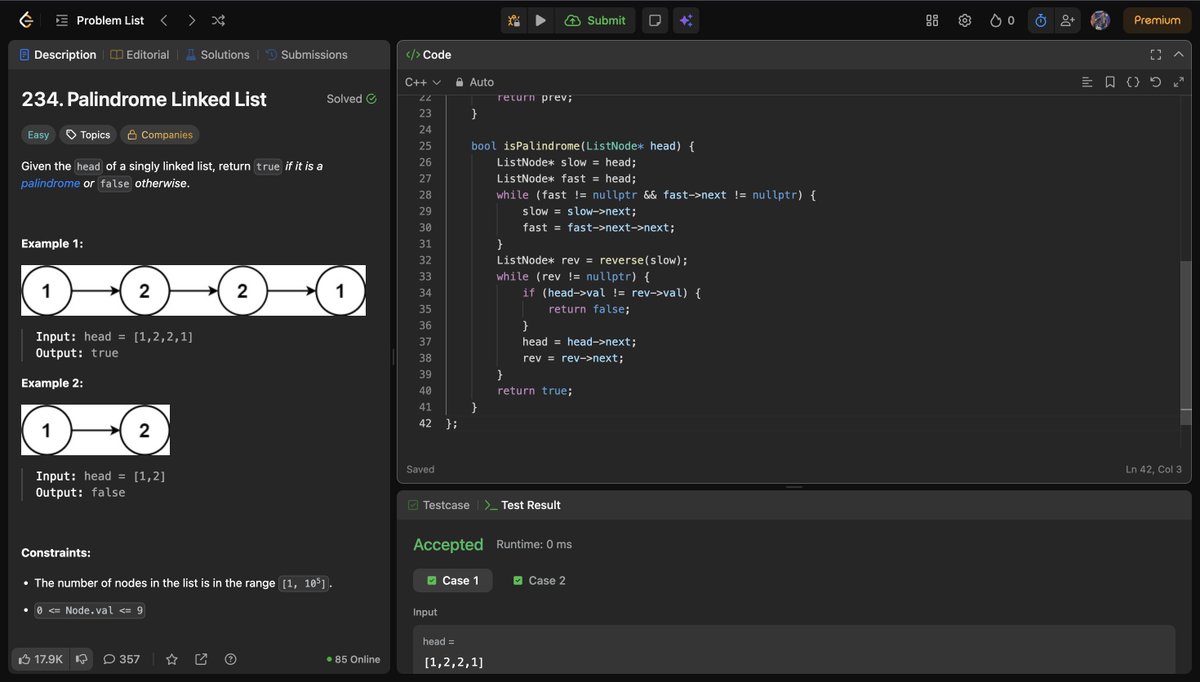Click the Easy difficulty tag
1200x682 pixels.
tap(38, 135)
